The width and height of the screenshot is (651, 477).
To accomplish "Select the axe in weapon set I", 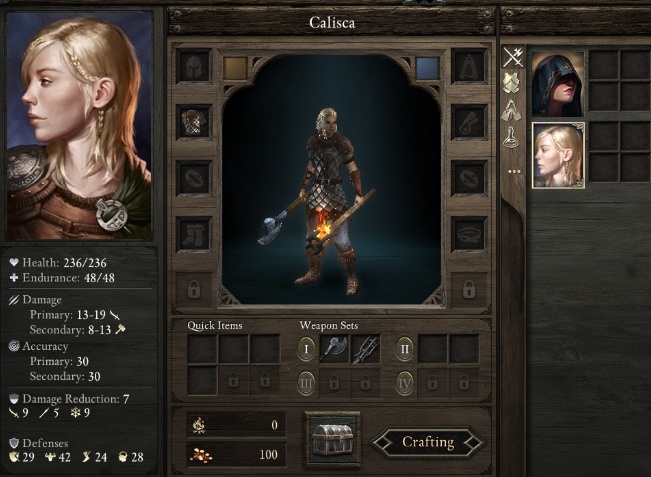I will (335, 349).
